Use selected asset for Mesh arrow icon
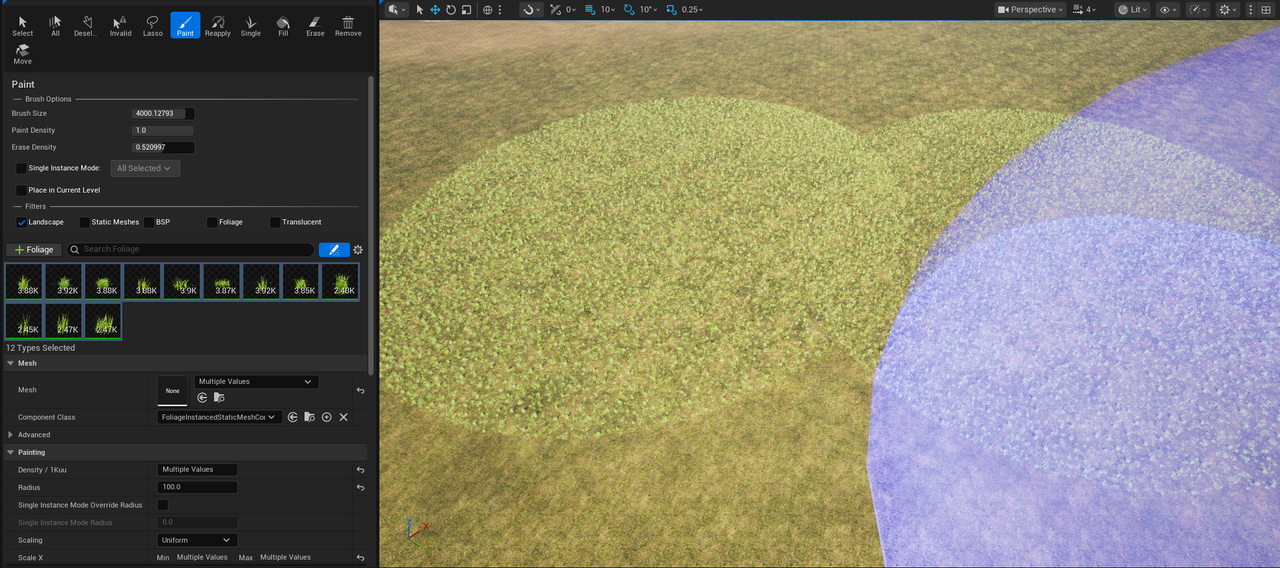Viewport: 1280px width, 568px height. click(x=202, y=397)
